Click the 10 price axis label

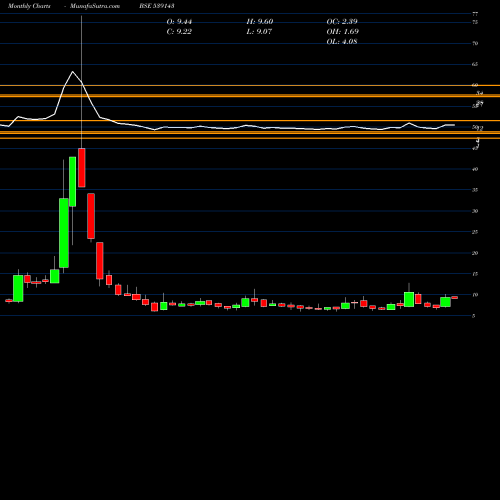(475, 295)
